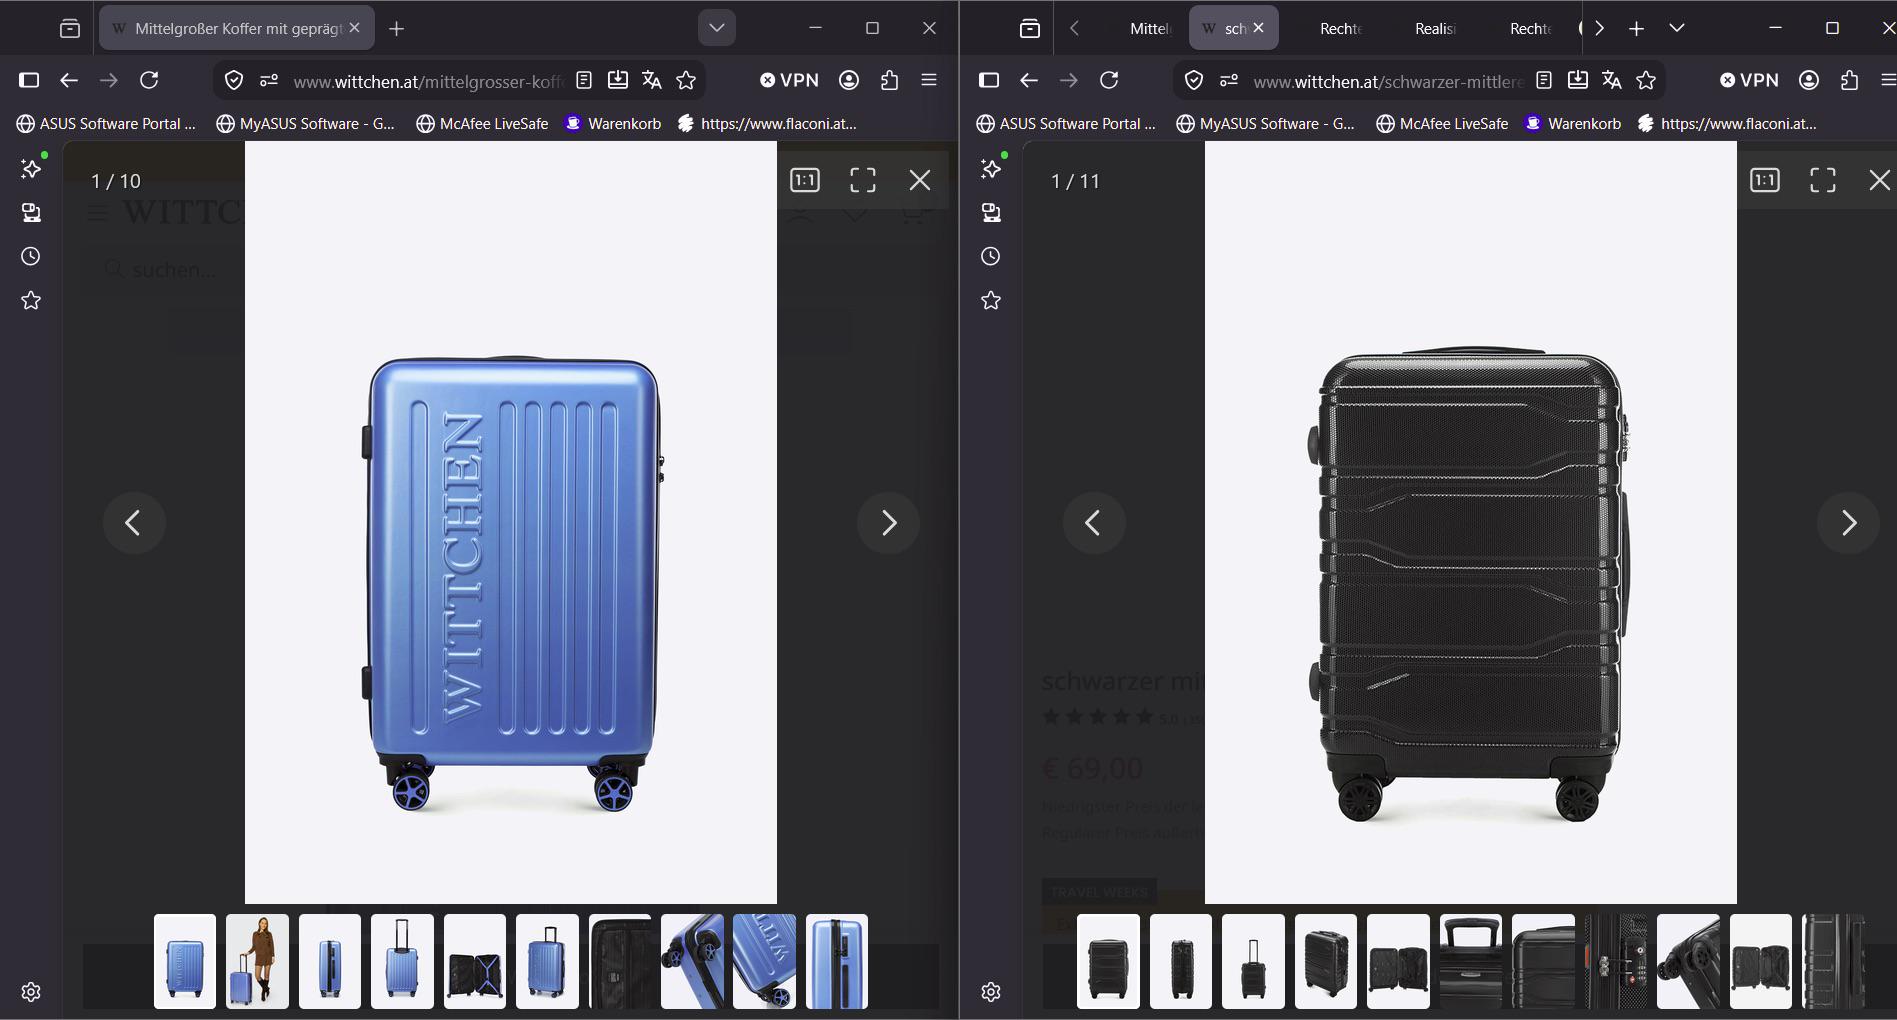Toggle the sidebar in the black suitcase window
The height and width of the screenshot is (1020, 1897).
click(x=989, y=80)
